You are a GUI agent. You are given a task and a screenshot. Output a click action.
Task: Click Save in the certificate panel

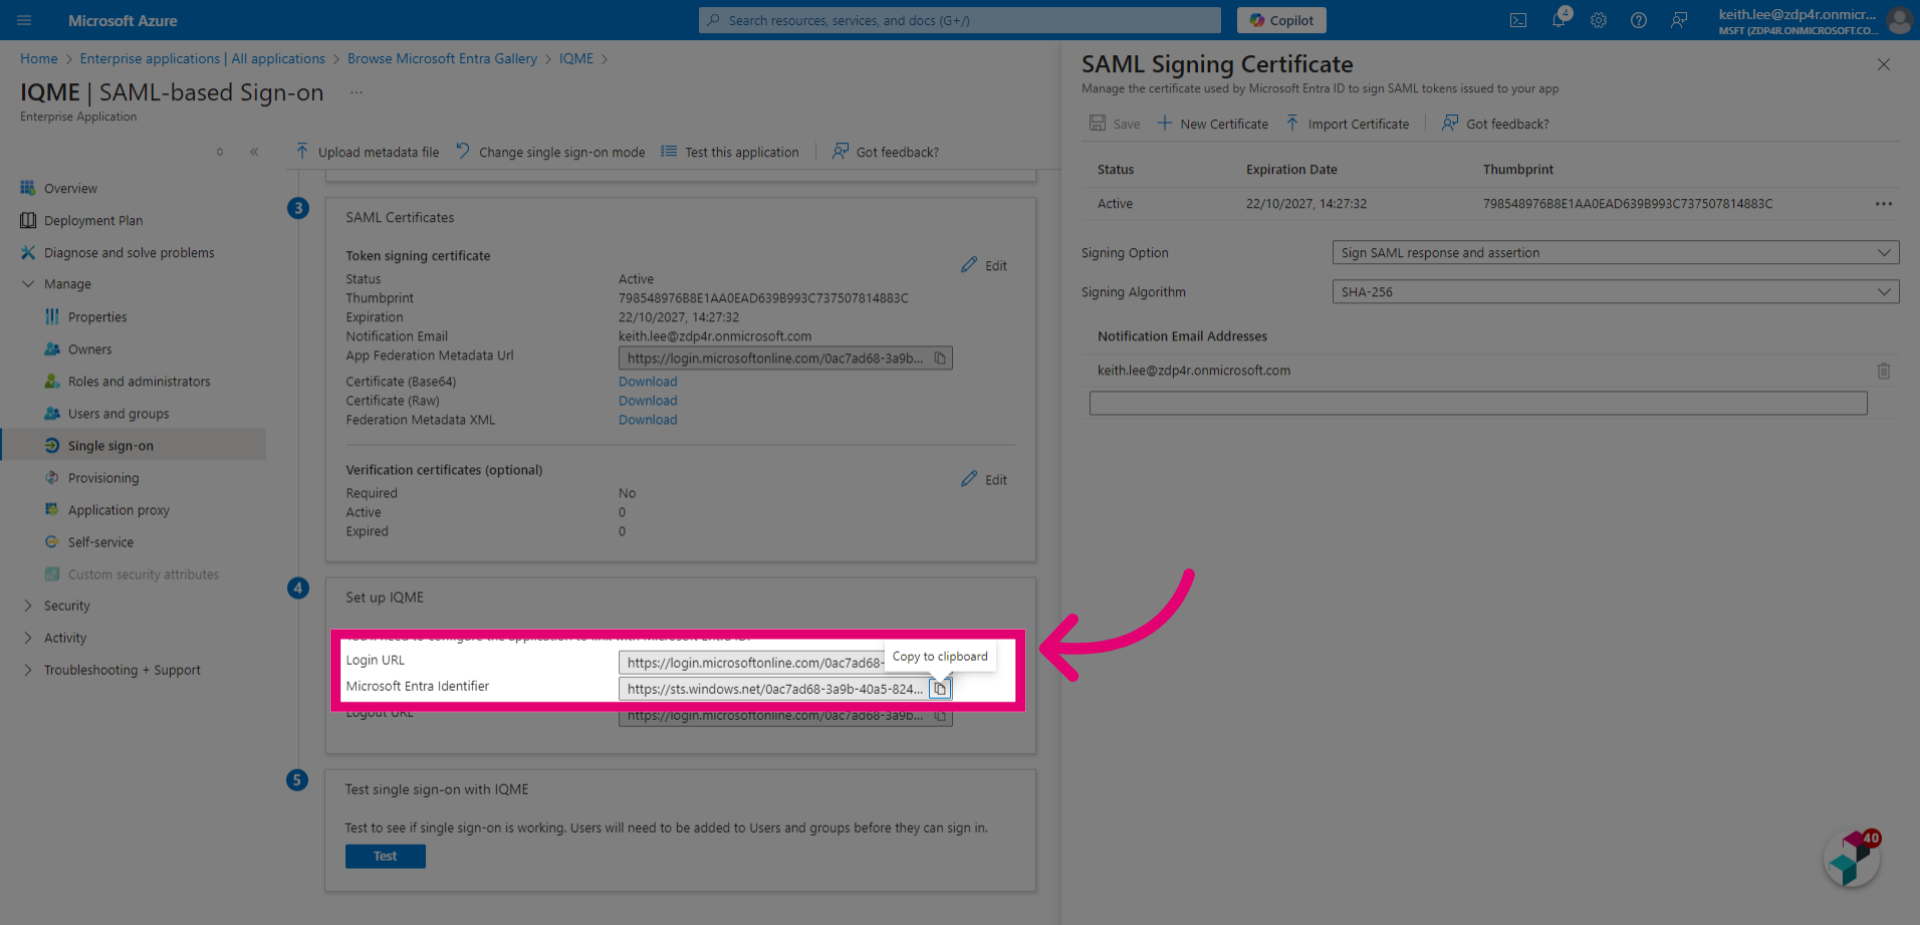[x=1115, y=124]
